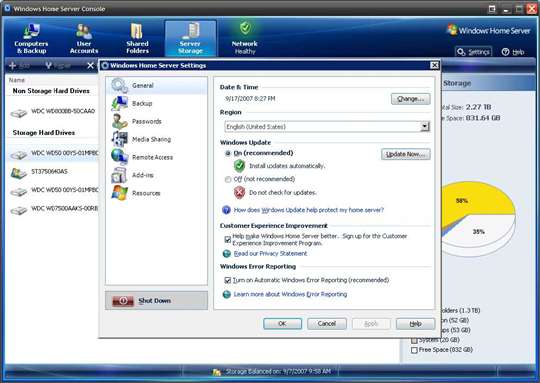The width and height of the screenshot is (540, 383).
Task: Open the User Accounts tab
Action: pos(84,38)
